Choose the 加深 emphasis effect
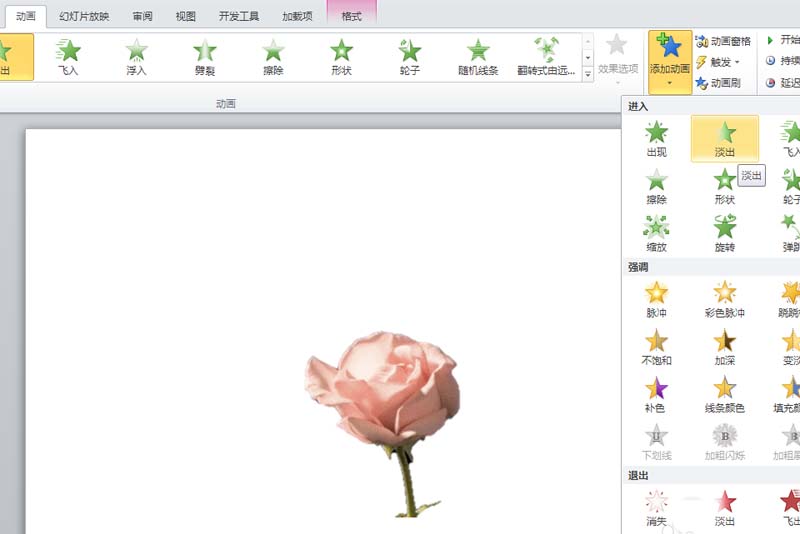The image size is (800, 534). [724, 347]
